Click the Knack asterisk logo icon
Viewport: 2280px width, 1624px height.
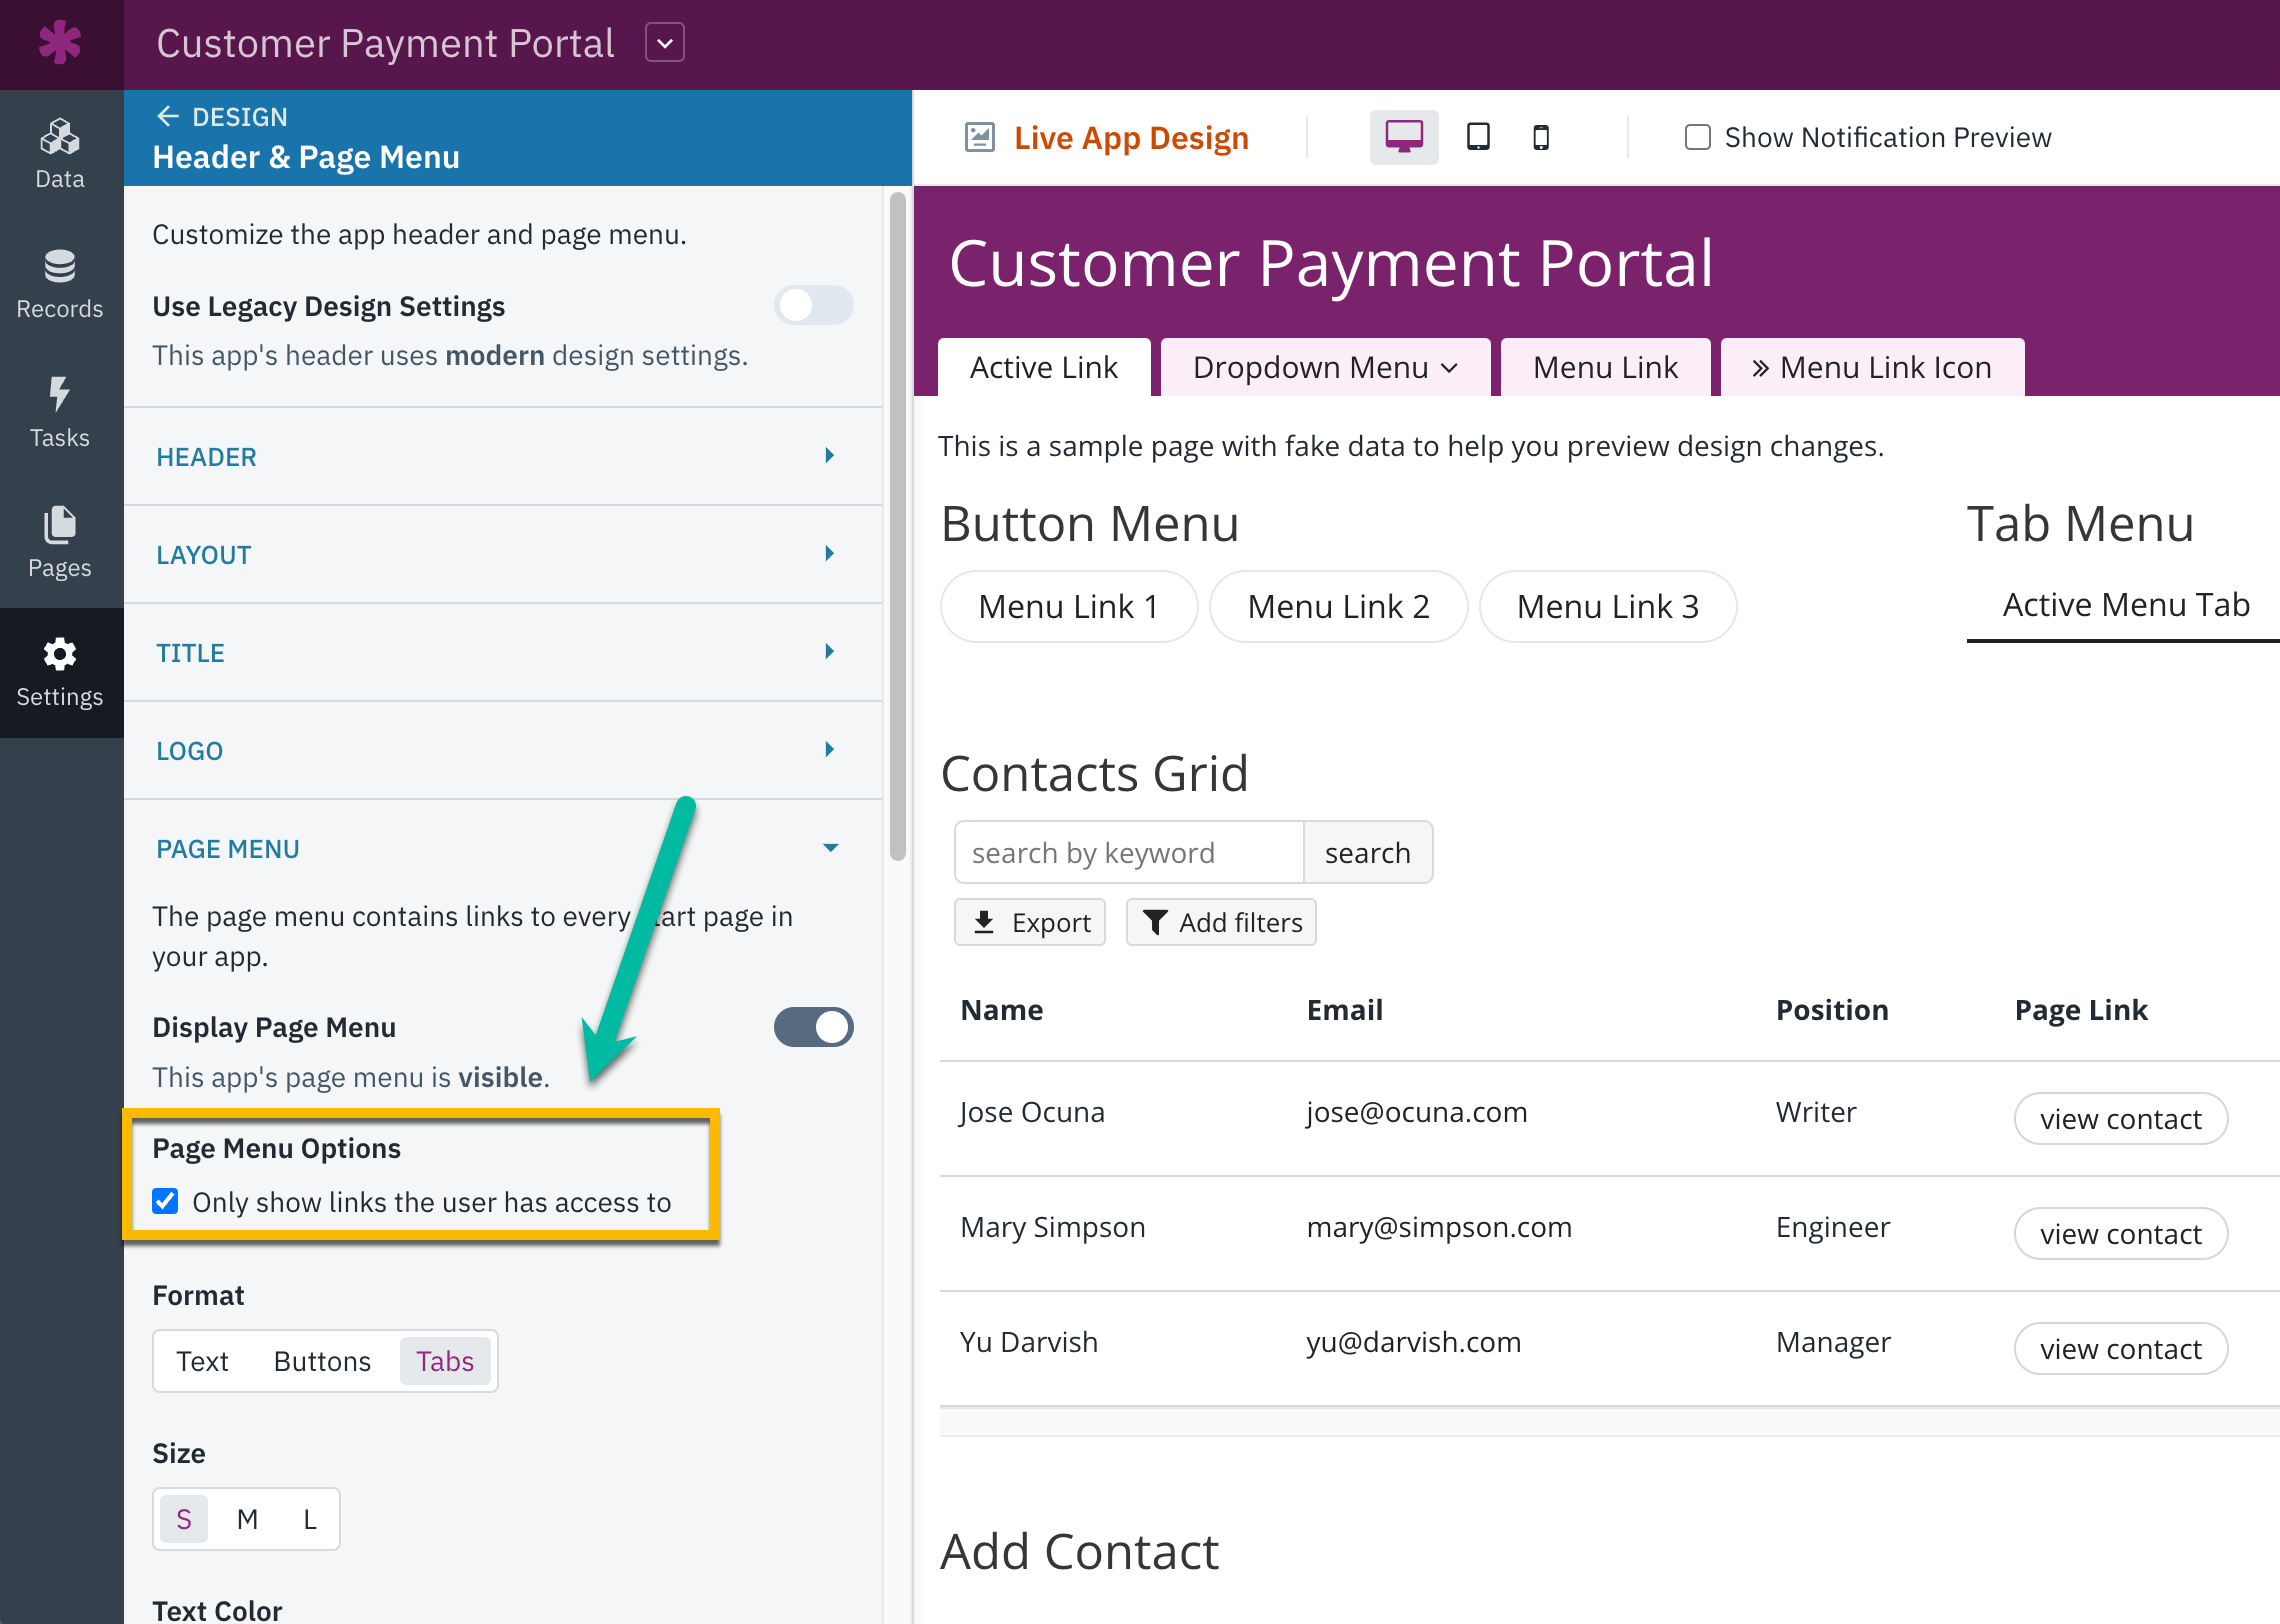click(x=60, y=43)
